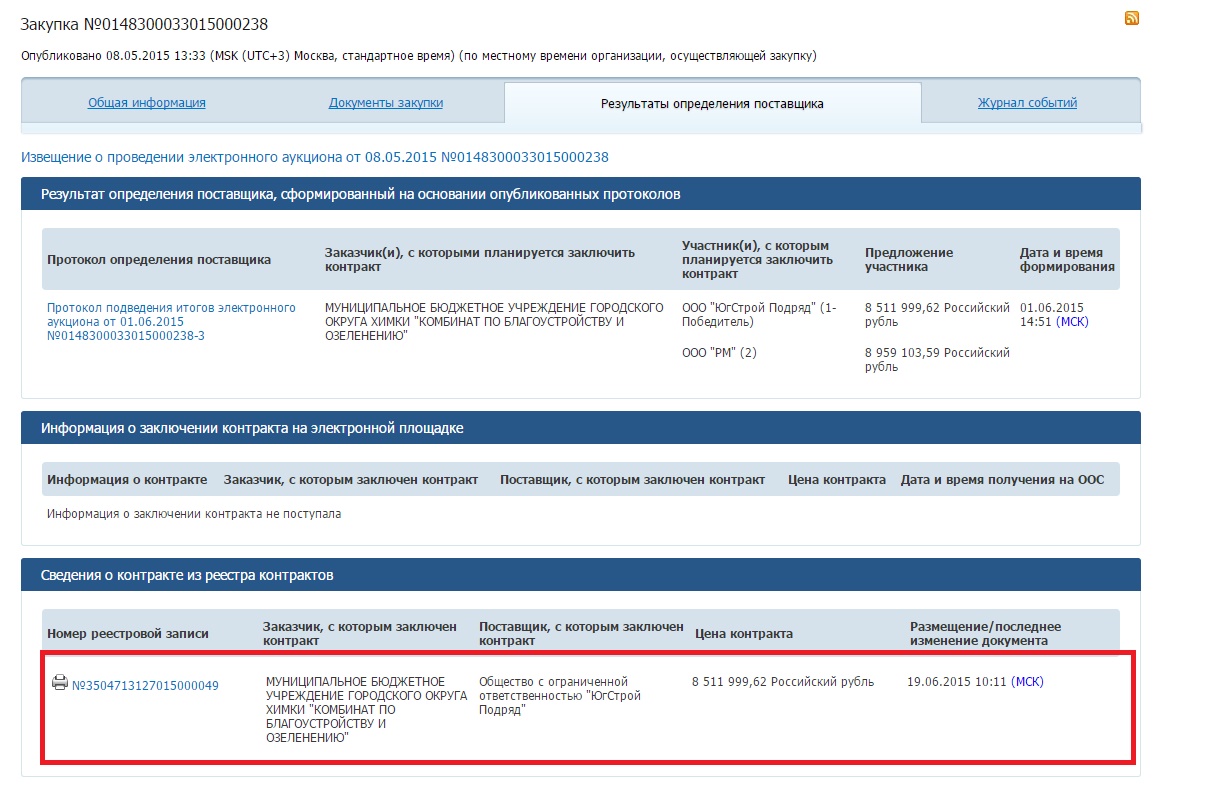Screen dimensions: 1217x809
Task: Click the МСК link next to 19.06.2015 10:11
Action: point(1027,682)
